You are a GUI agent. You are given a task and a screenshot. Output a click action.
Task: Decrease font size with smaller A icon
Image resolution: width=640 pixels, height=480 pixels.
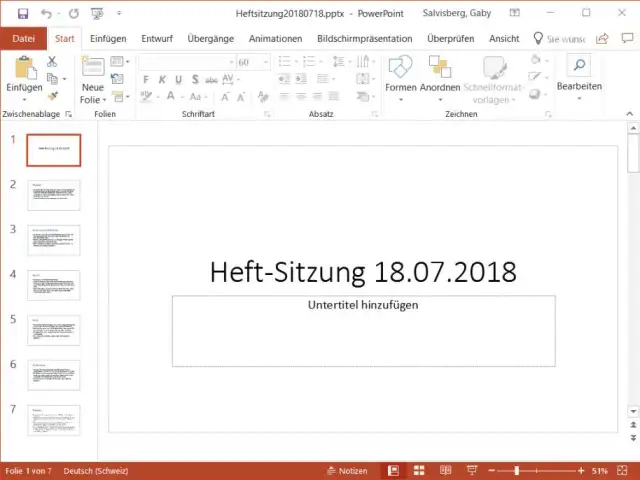pyautogui.click(x=240, y=97)
